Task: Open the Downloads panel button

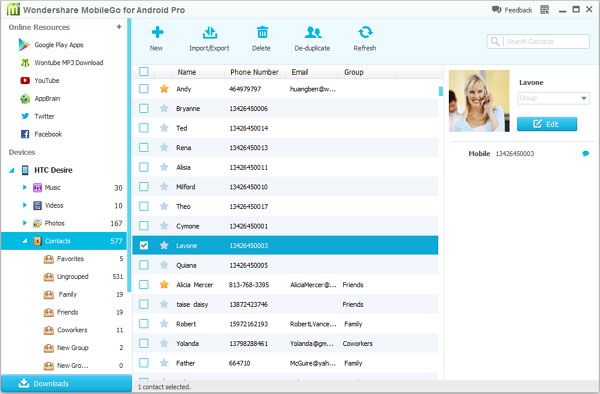Action: tap(66, 383)
